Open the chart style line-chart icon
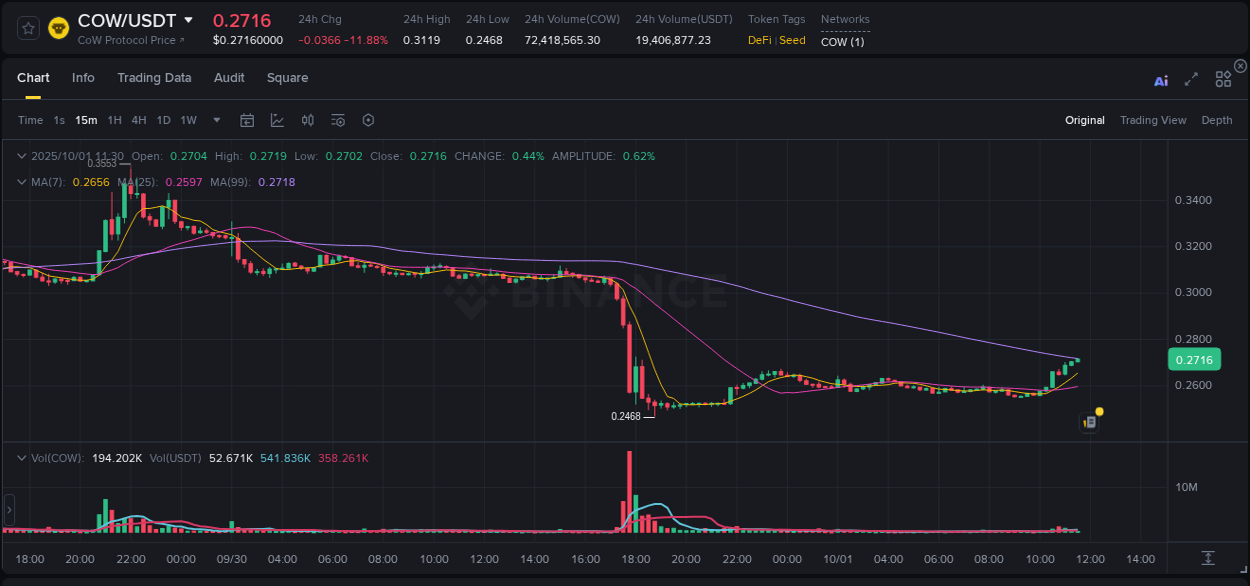This screenshot has width=1250, height=586. click(x=277, y=119)
